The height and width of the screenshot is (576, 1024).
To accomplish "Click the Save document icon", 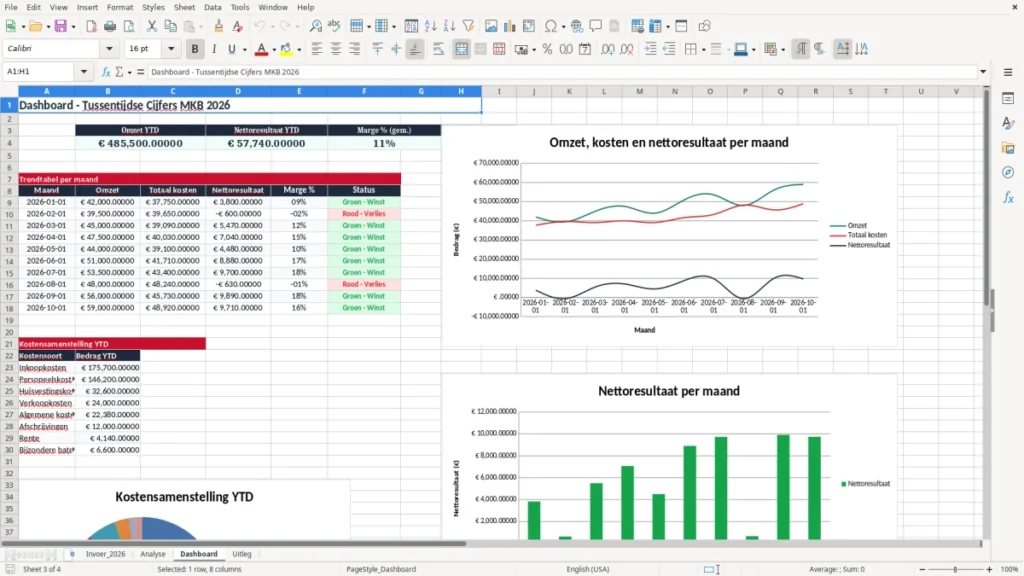I will 61,26.
